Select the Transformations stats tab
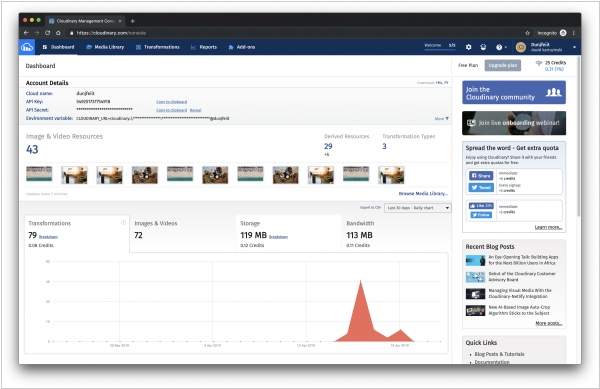This screenshot has width=600, height=389. point(77,233)
